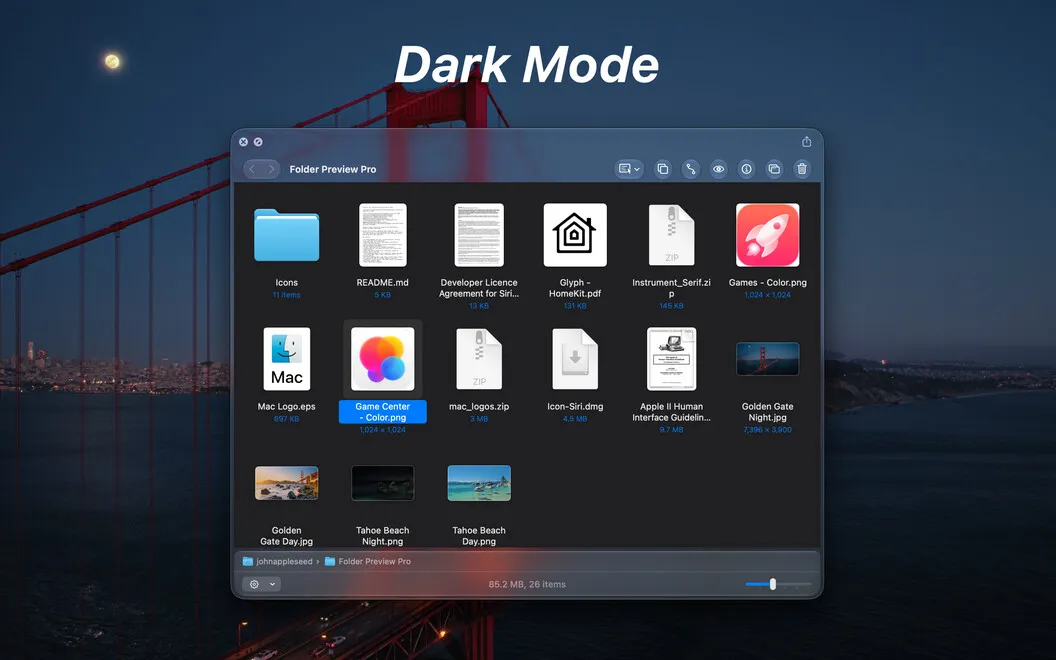This screenshot has width=1056, height=660.
Task: Click the "4.5 MB" size under Icon-Siri.dmg
Action: (x=575, y=419)
